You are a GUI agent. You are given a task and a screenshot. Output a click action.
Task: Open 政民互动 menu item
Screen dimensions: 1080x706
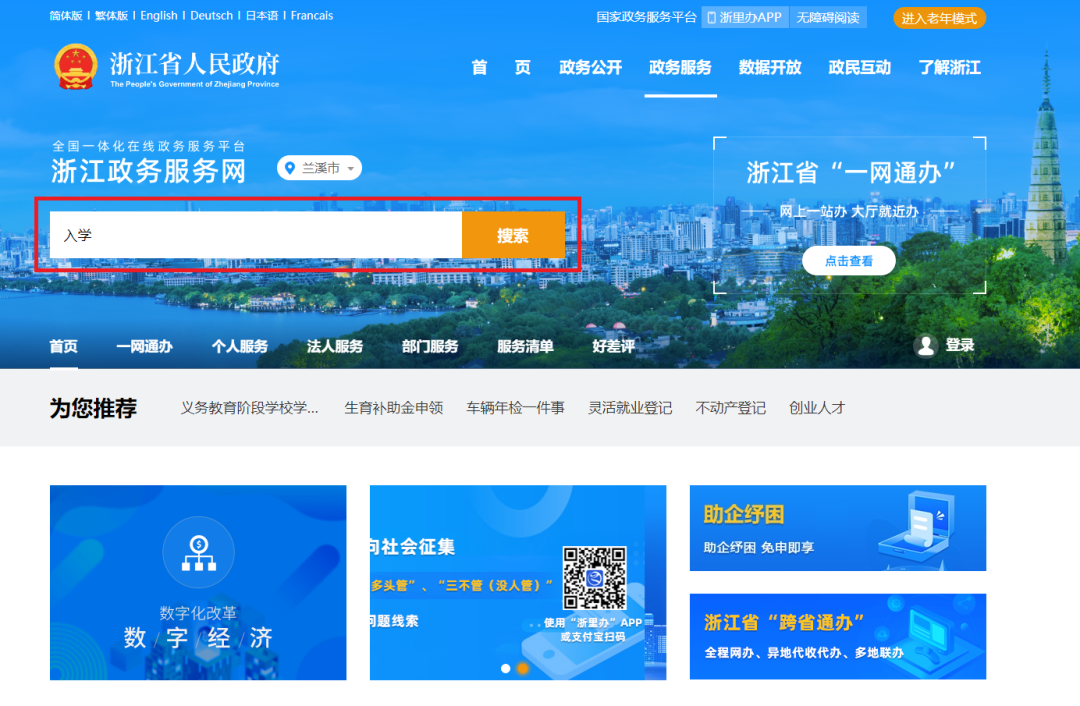[x=860, y=68]
